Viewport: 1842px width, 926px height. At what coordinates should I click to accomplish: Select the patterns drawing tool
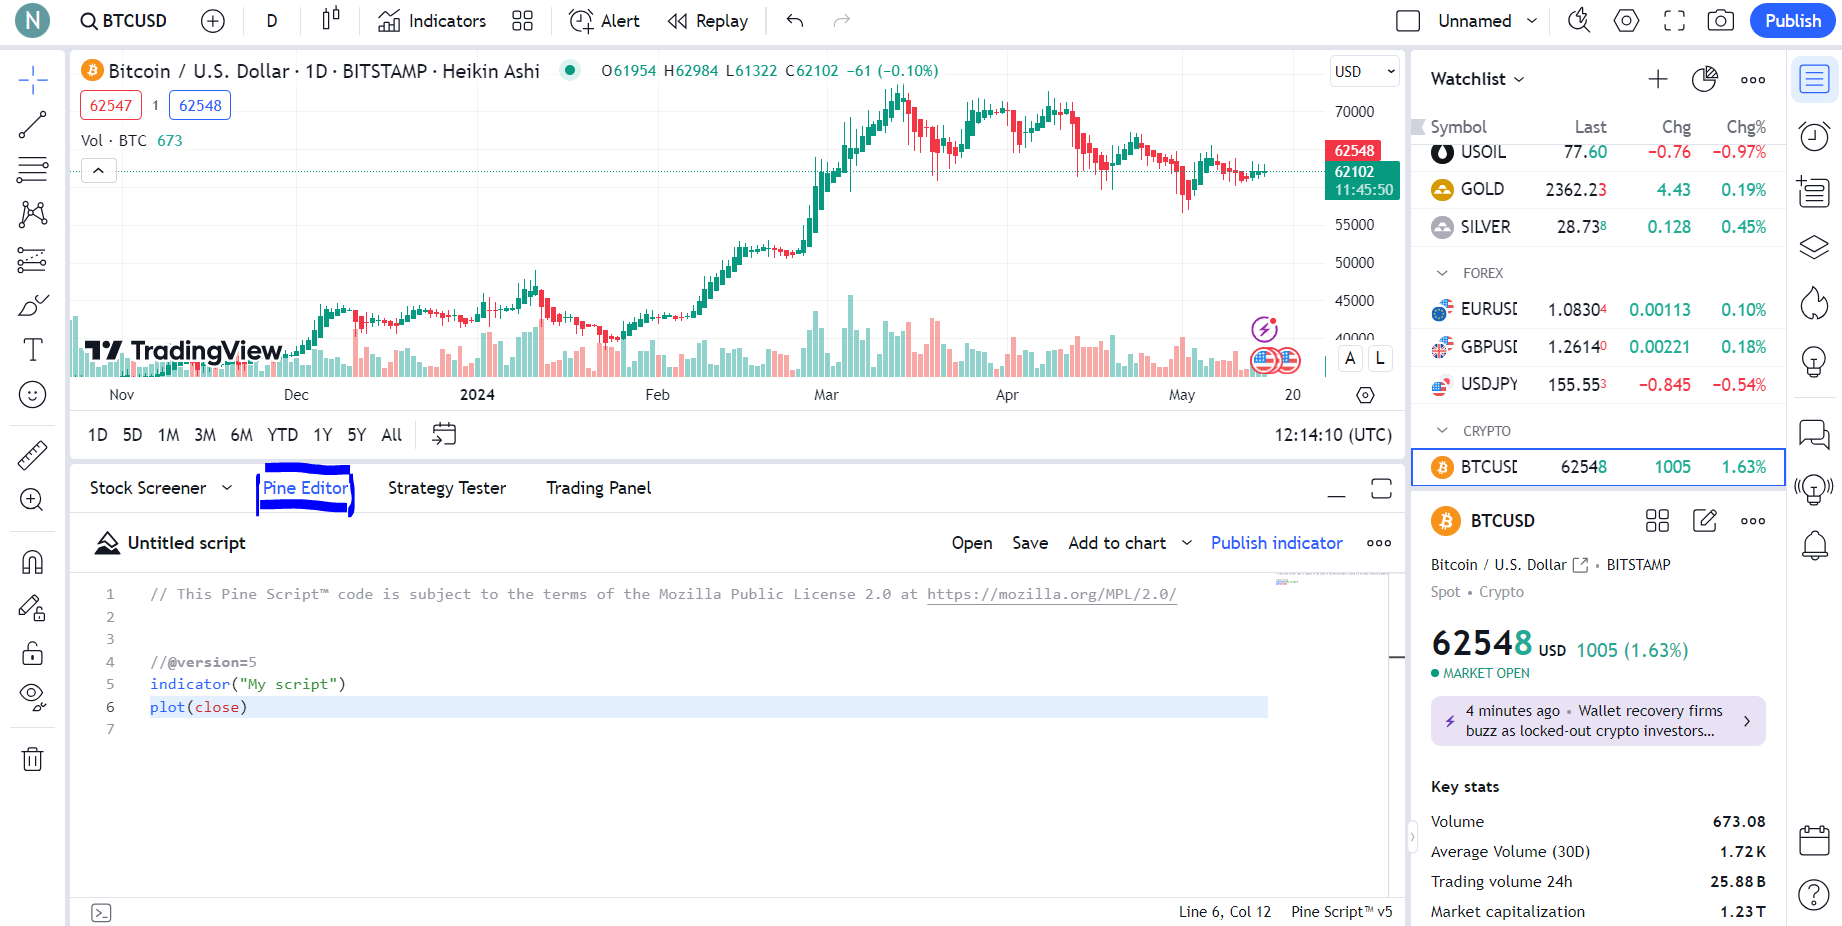pyautogui.click(x=32, y=214)
